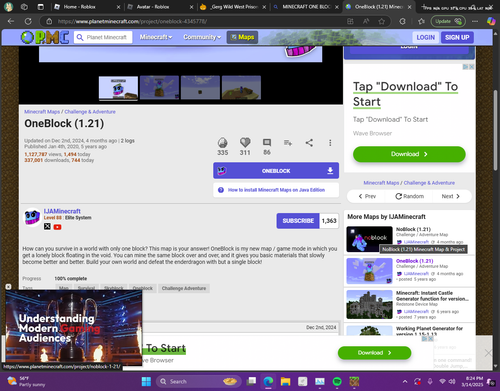Open IJAMinecraft's X profile icon
The height and width of the screenshot is (391, 500).
click(x=47, y=227)
